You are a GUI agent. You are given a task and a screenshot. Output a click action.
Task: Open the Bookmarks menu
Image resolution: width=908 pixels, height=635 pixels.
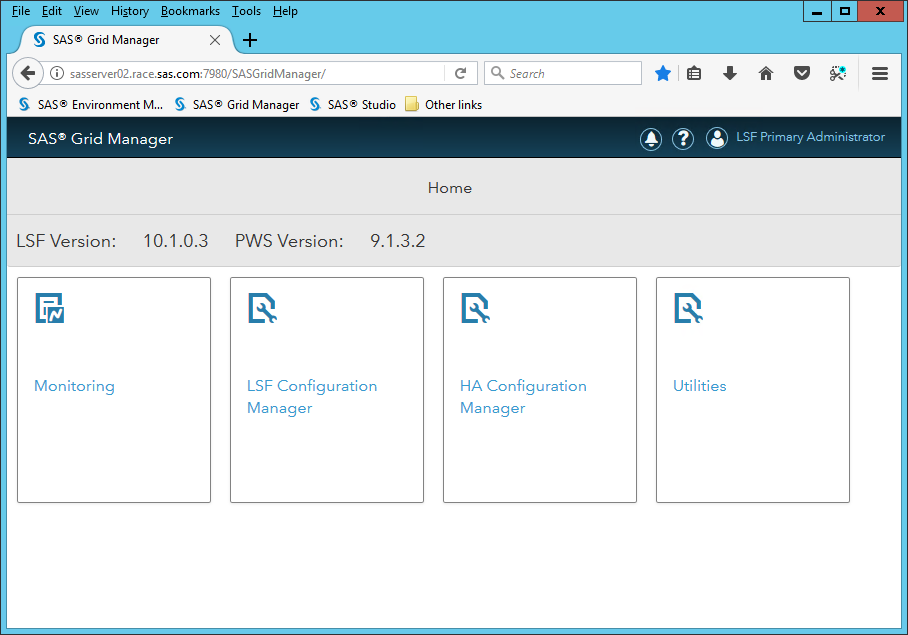click(x=190, y=11)
